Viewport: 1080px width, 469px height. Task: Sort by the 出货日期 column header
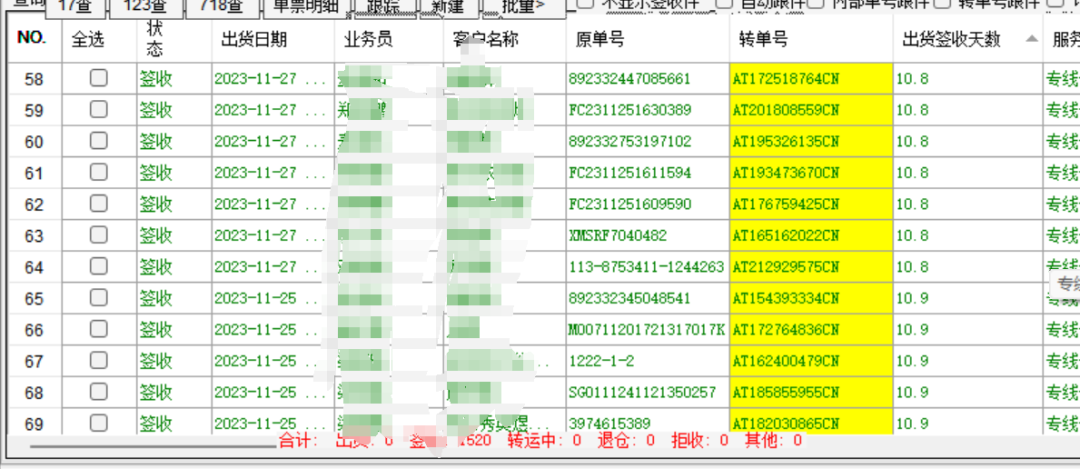254,40
